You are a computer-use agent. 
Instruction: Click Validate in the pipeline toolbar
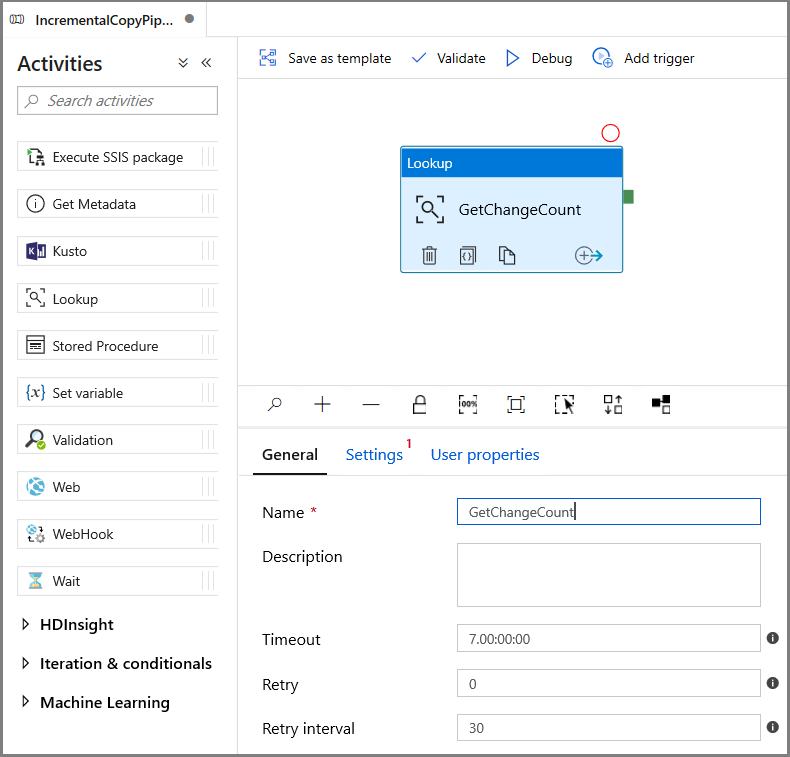[448, 58]
